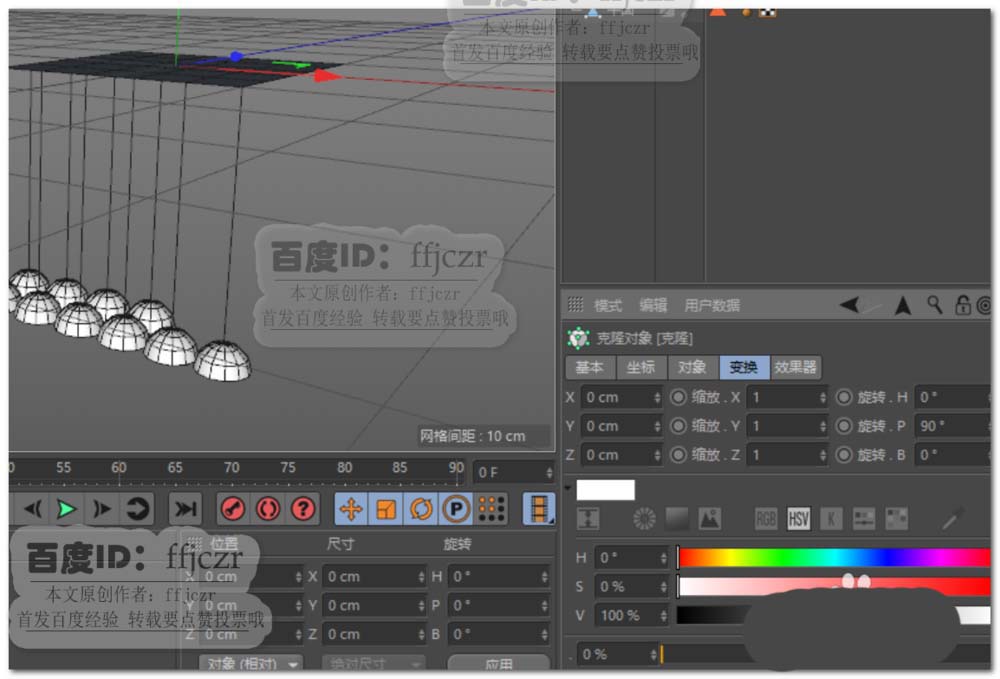
Task: Go to previous keyframe in transport controls
Action: [x=32, y=509]
